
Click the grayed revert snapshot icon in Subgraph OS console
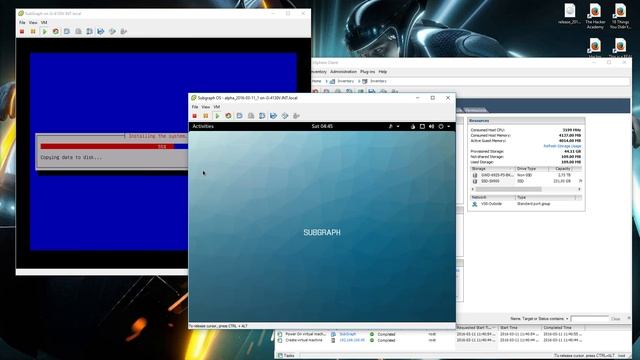click(251, 116)
